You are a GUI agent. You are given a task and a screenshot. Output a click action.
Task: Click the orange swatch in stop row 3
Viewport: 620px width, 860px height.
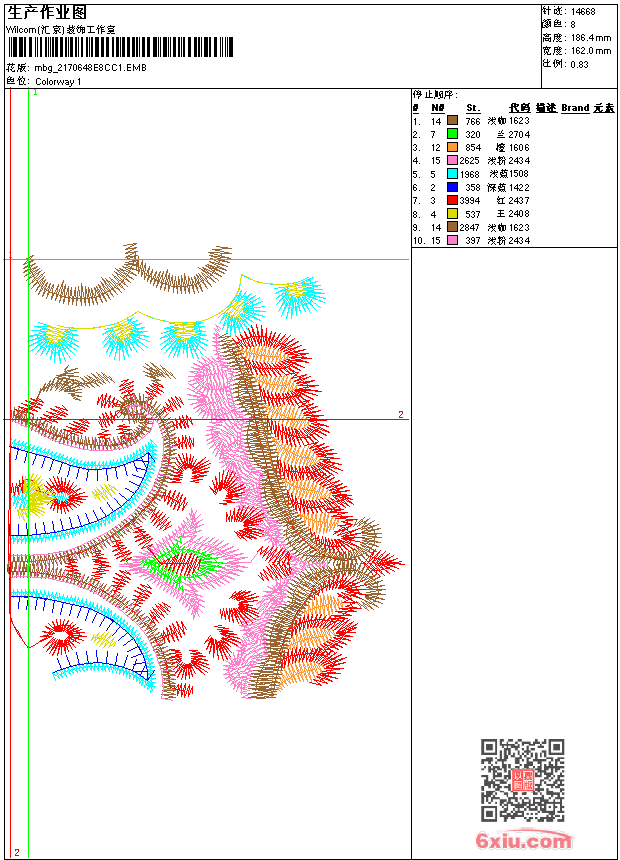pyautogui.click(x=452, y=147)
